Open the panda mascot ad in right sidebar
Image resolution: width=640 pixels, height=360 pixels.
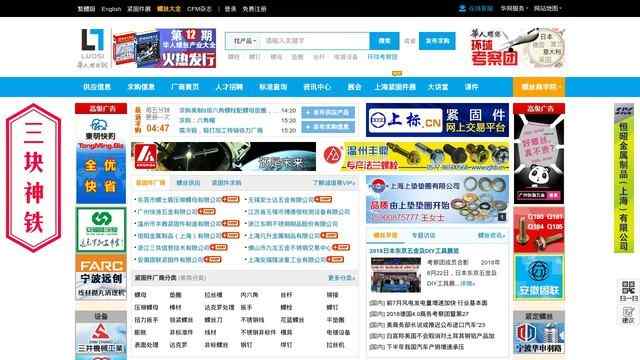(539, 158)
